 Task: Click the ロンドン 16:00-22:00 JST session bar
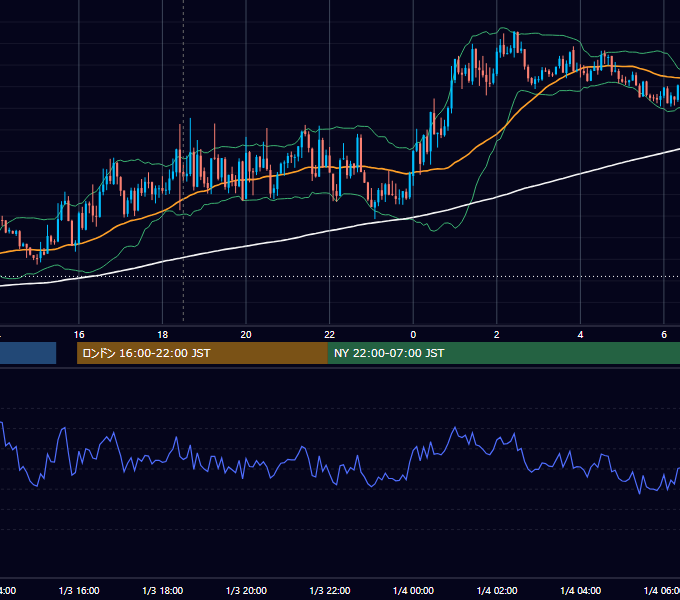tap(202, 353)
